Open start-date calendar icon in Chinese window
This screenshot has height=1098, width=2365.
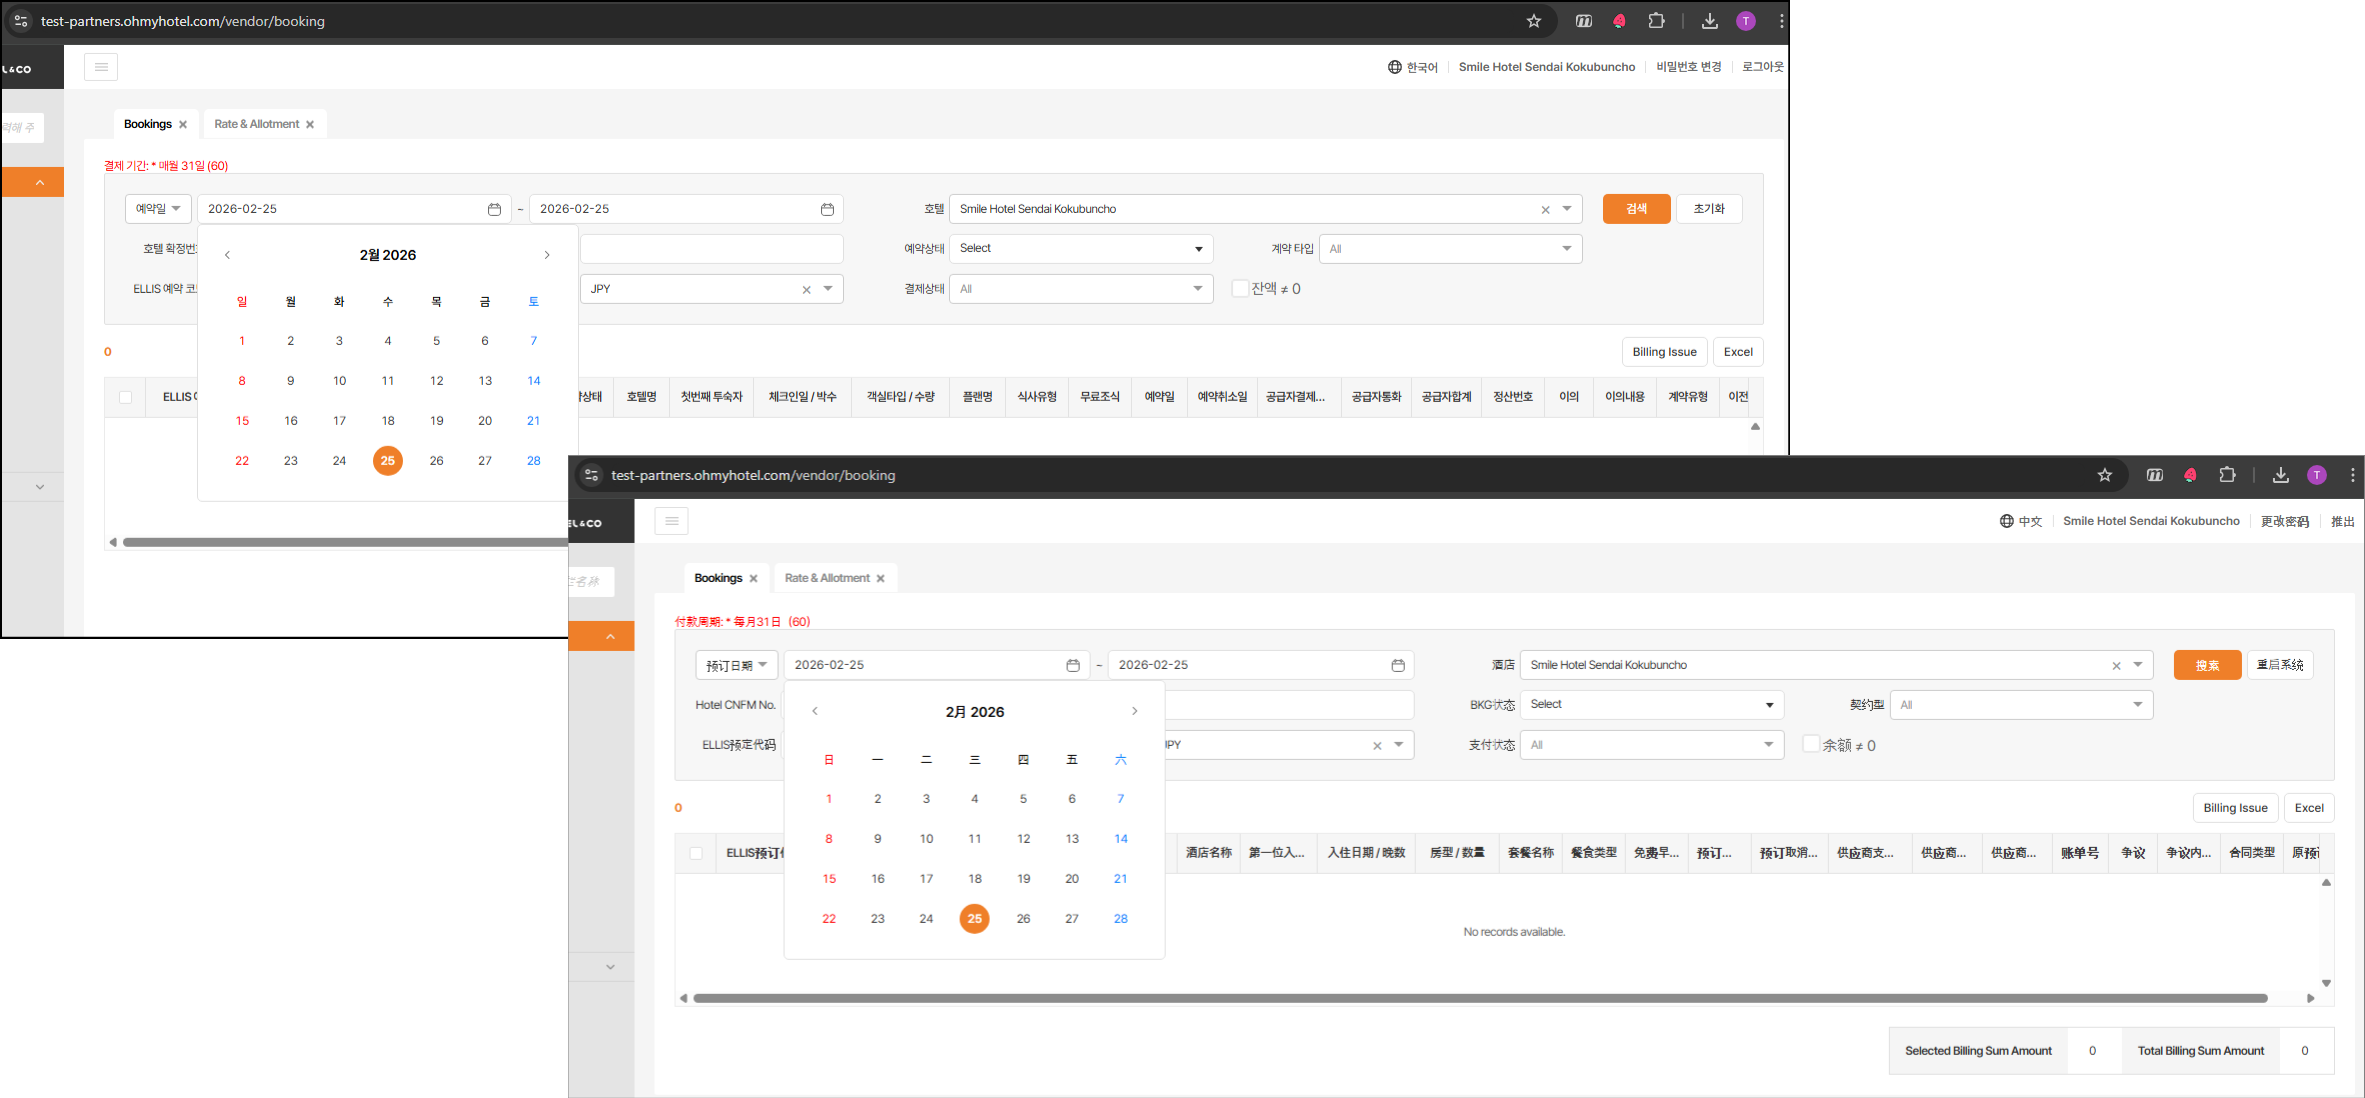point(1073,665)
